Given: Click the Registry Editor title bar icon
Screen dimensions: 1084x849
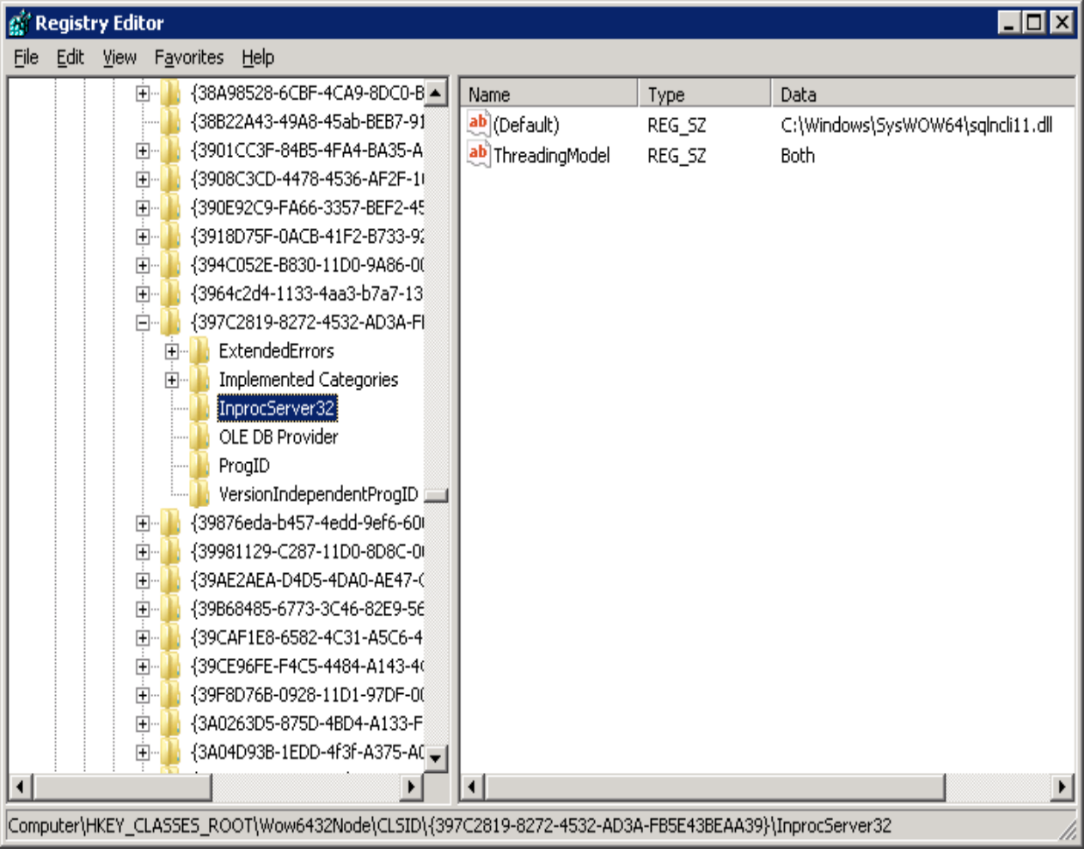Looking at the screenshot, I should tap(18, 22).
